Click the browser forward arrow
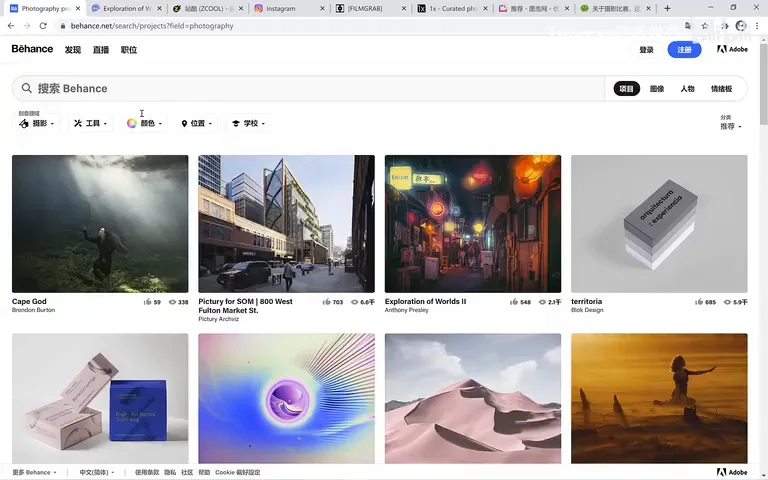The image size is (768, 480). (27, 25)
